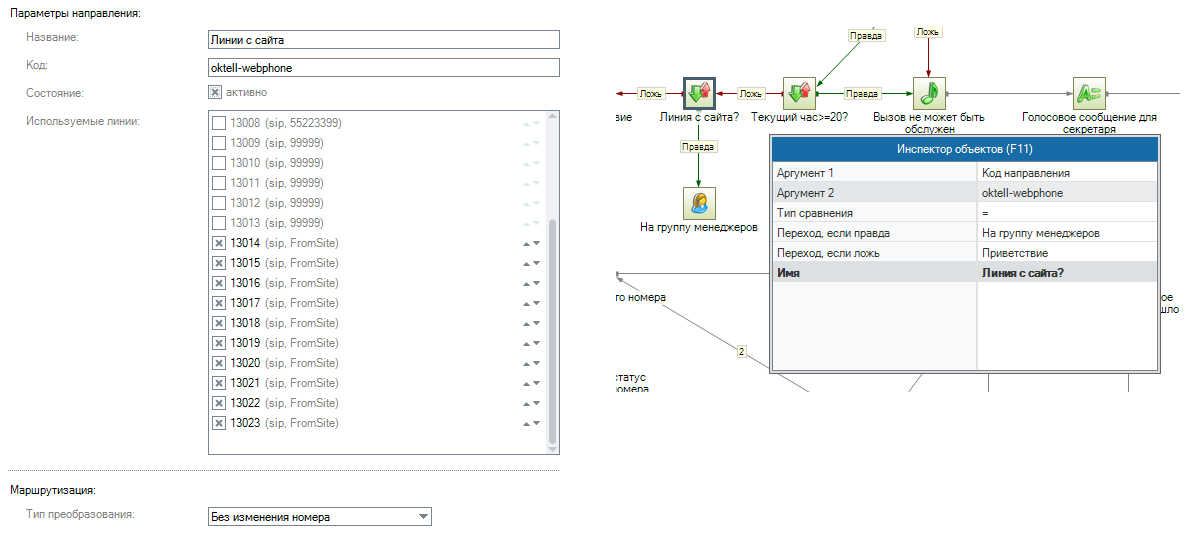Click the 'Состояние:' label
This screenshot has height=541, width=1201.
54,93
